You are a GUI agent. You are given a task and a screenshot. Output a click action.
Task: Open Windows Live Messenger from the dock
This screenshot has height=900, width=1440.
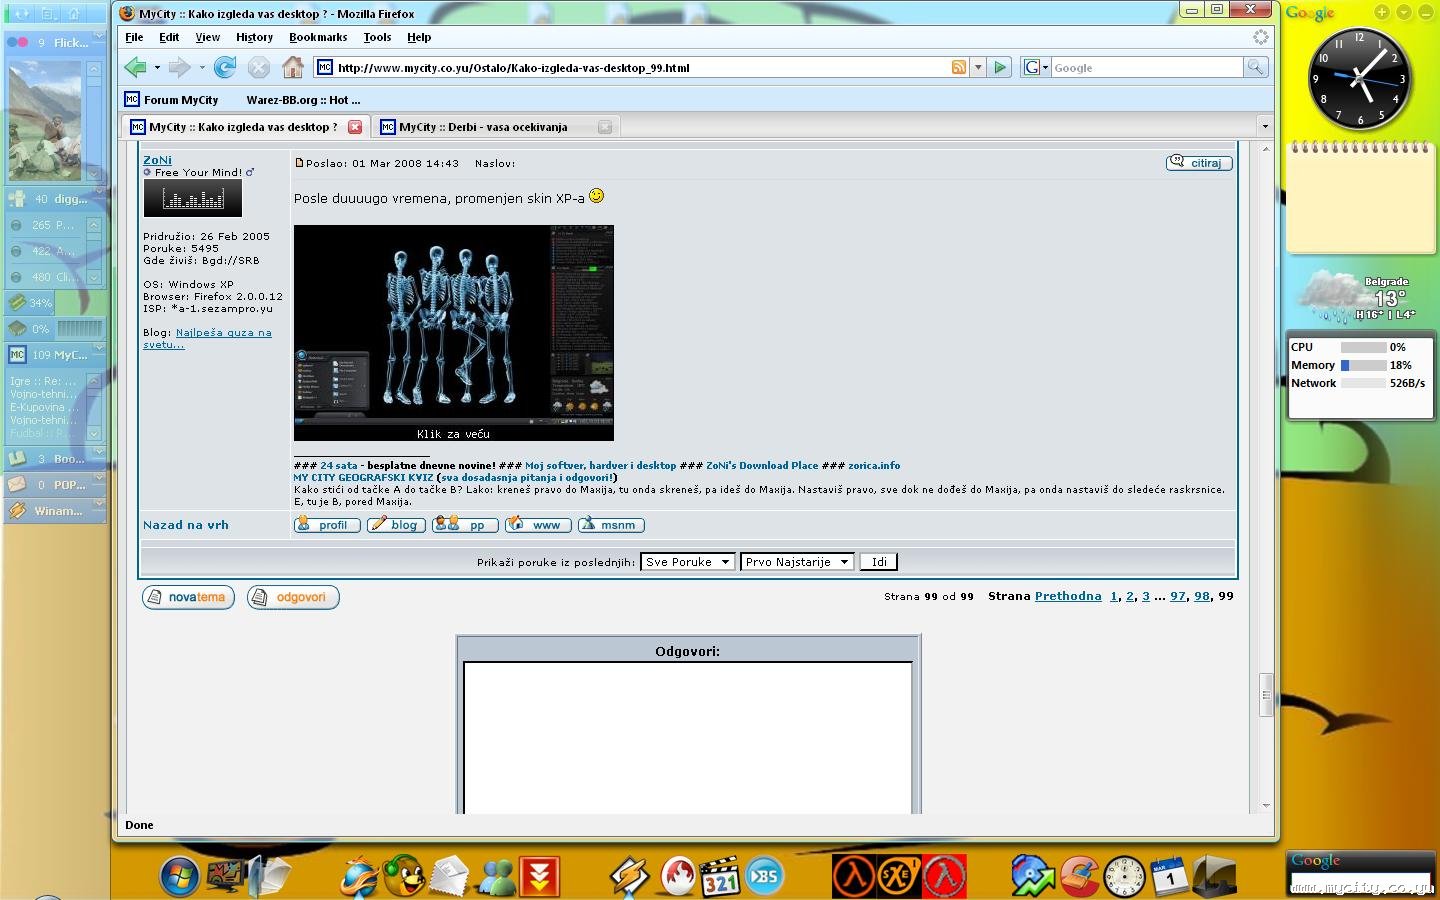coord(495,876)
